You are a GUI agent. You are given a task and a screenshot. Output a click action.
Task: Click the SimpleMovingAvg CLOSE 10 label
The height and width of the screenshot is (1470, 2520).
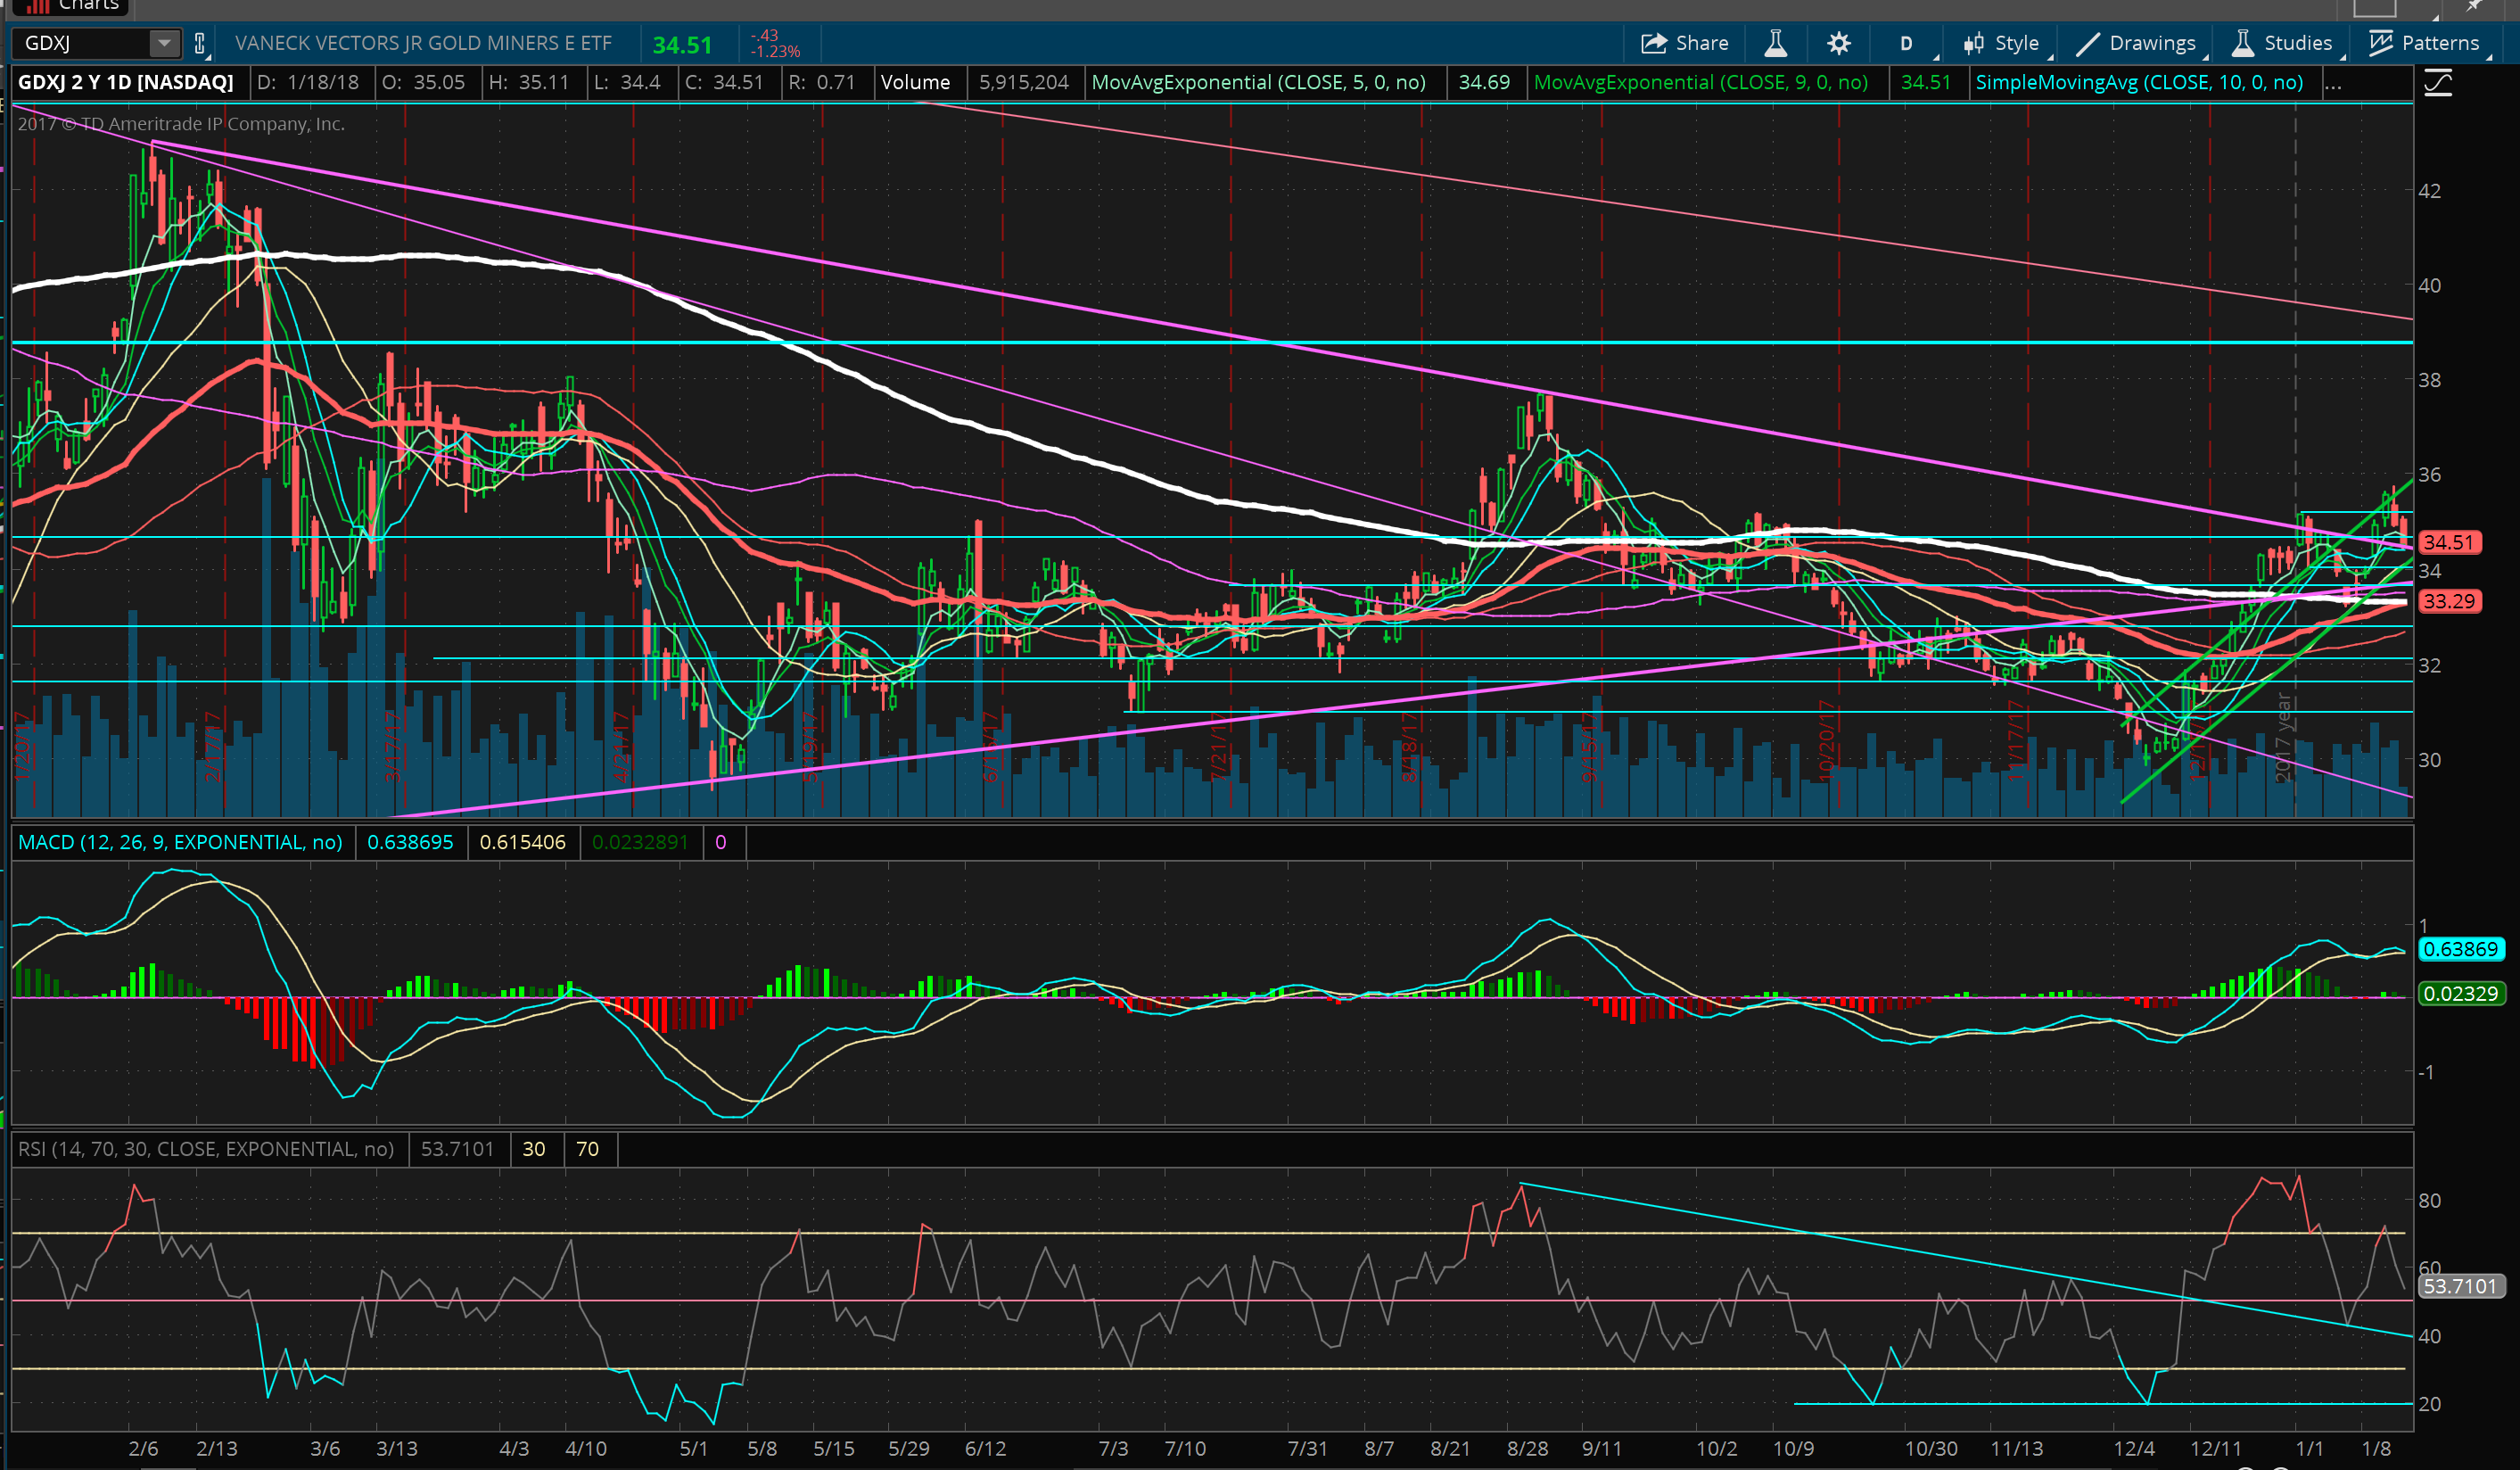click(2139, 83)
